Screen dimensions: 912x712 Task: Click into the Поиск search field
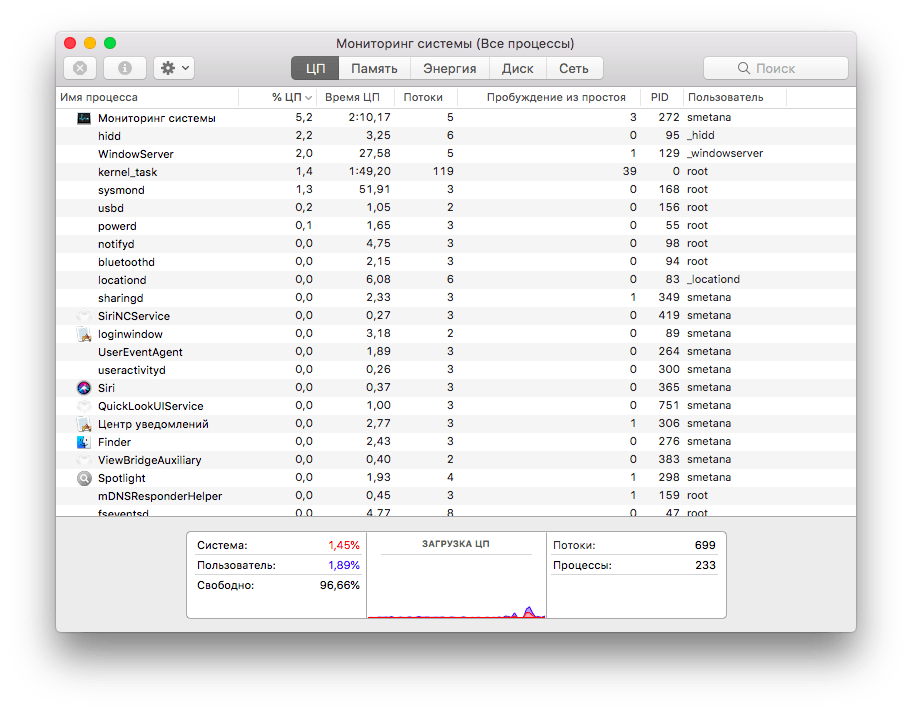point(775,68)
